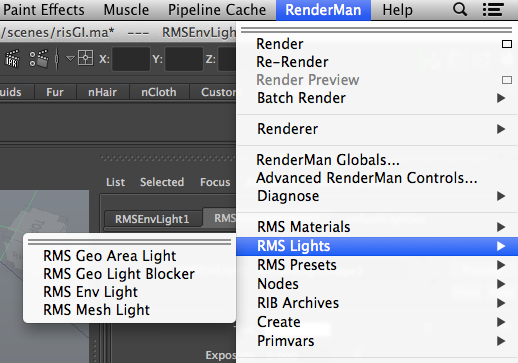This screenshot has width=518, height=363.
Task: Open the Muscle menu
Action: click(x=126, y=10)
